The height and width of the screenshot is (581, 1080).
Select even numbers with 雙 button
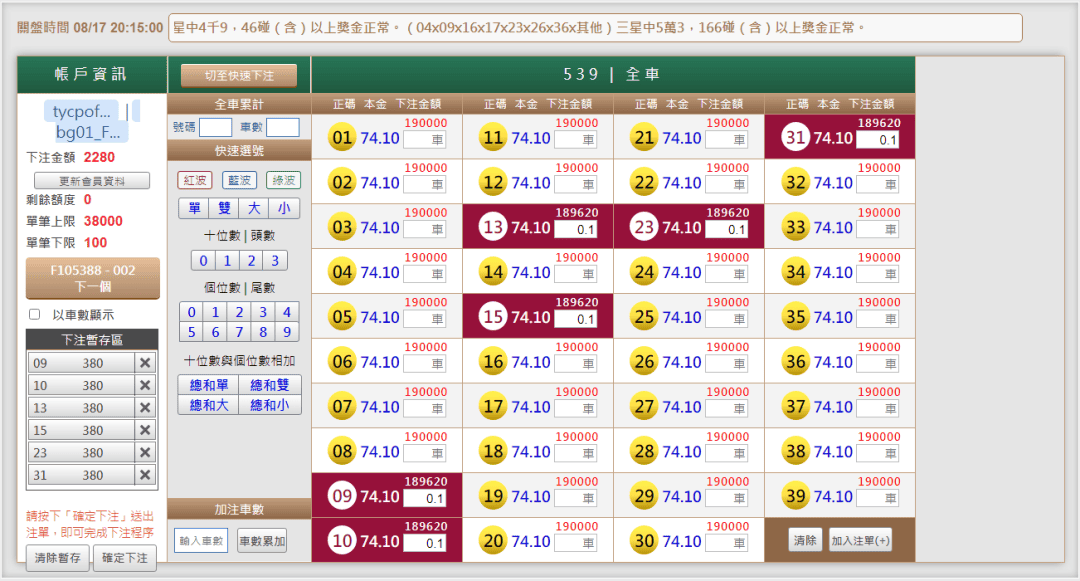click(x=224, y=209)
